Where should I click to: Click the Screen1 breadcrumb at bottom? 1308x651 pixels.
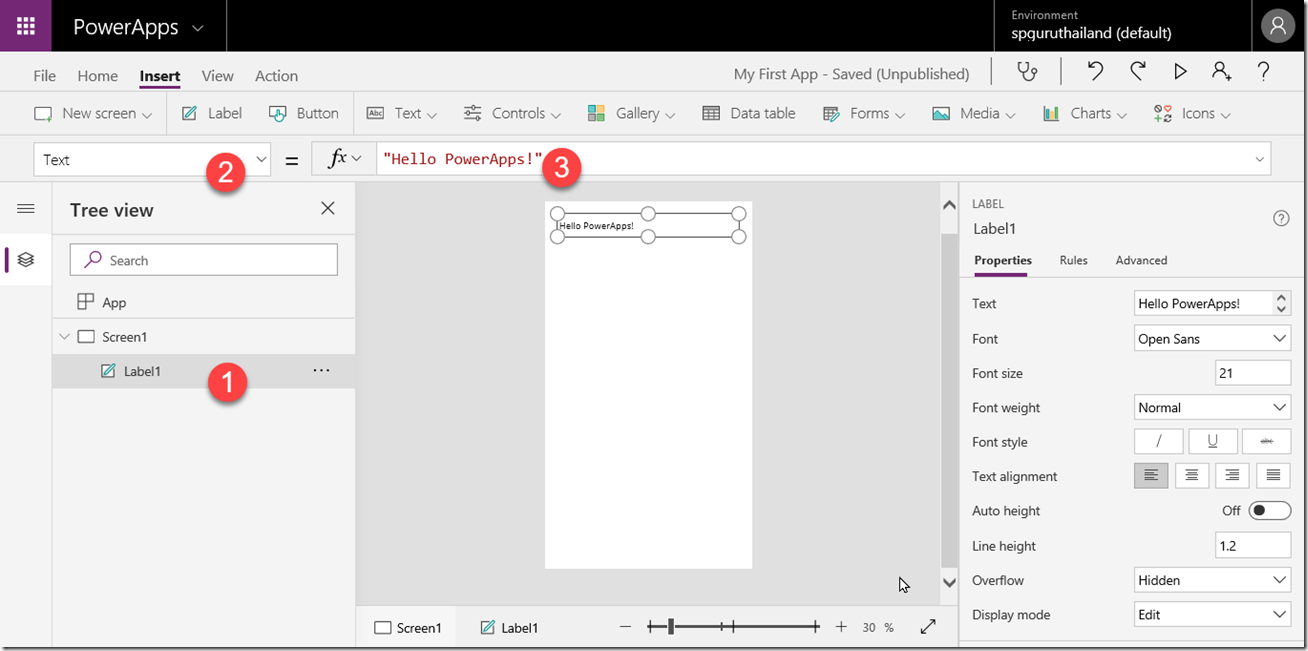407,628
